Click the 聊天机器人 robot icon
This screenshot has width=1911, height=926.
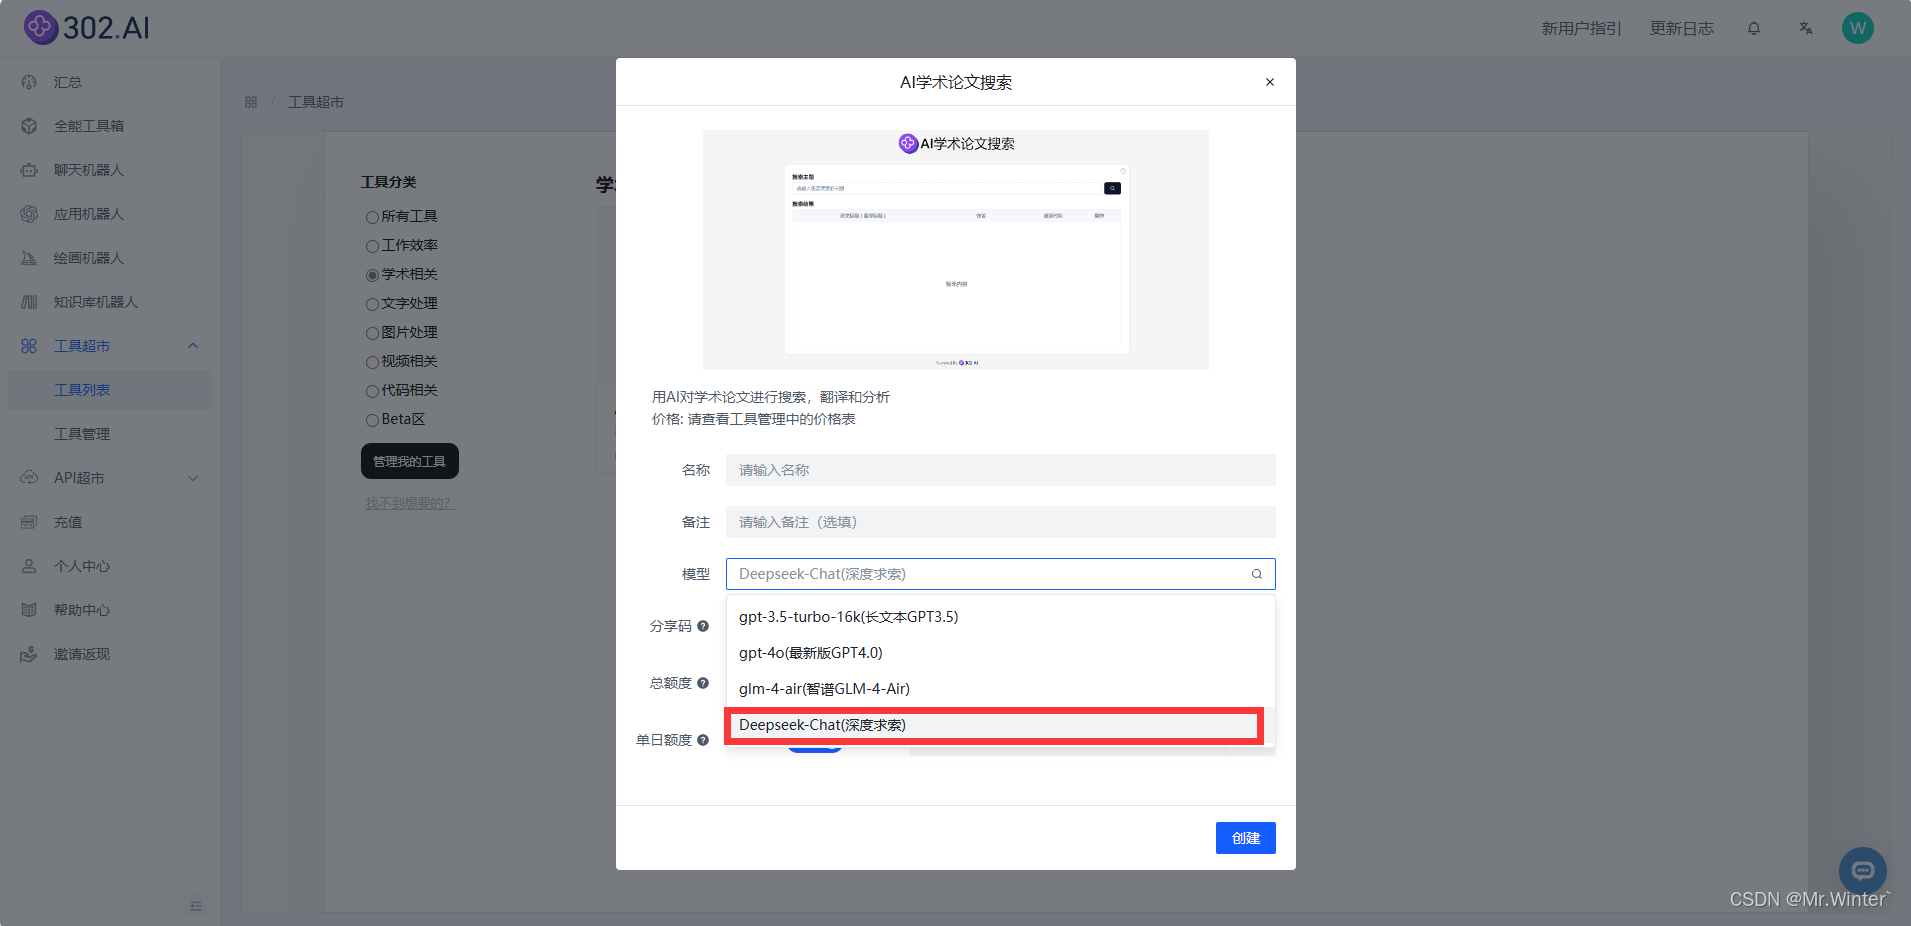[29, 170]
